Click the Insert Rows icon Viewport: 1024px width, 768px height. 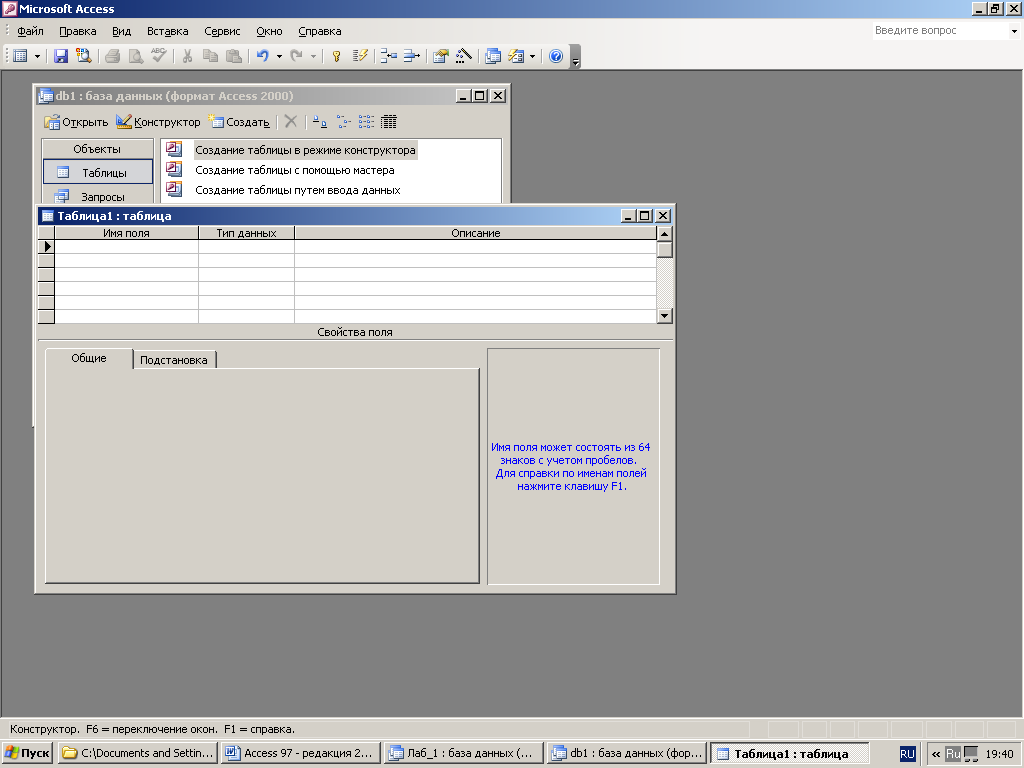tap(389, 56)
